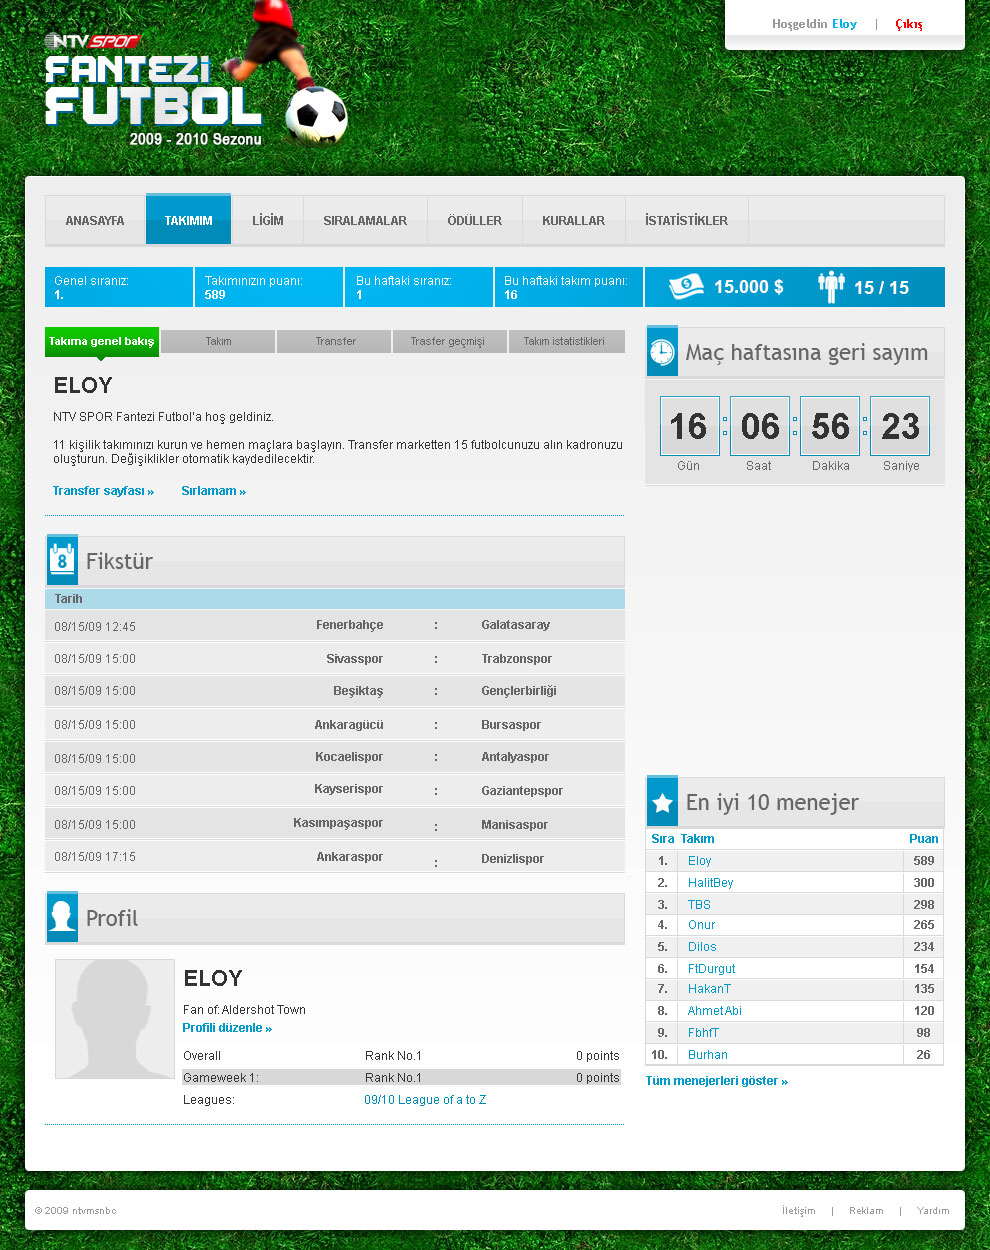Click the Bursaspor fixture team name
The height and width of the screenshot is (1250, 990).
pos(511,725)
